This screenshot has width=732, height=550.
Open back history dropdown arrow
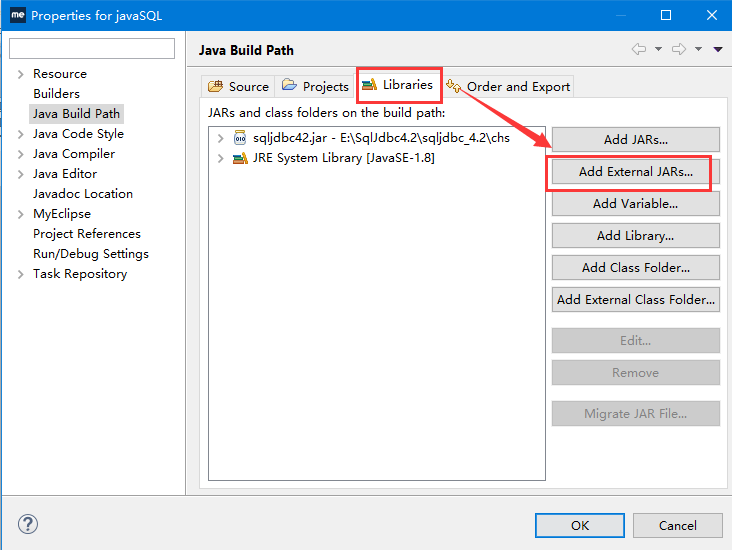[658, 49]
